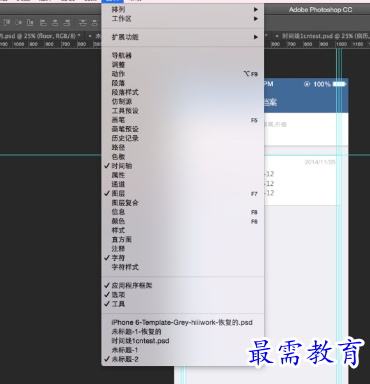The width and height of the screenshot is (370, 384).
Task: Toggle off 应用程序框架
Action: coord(183,285)
